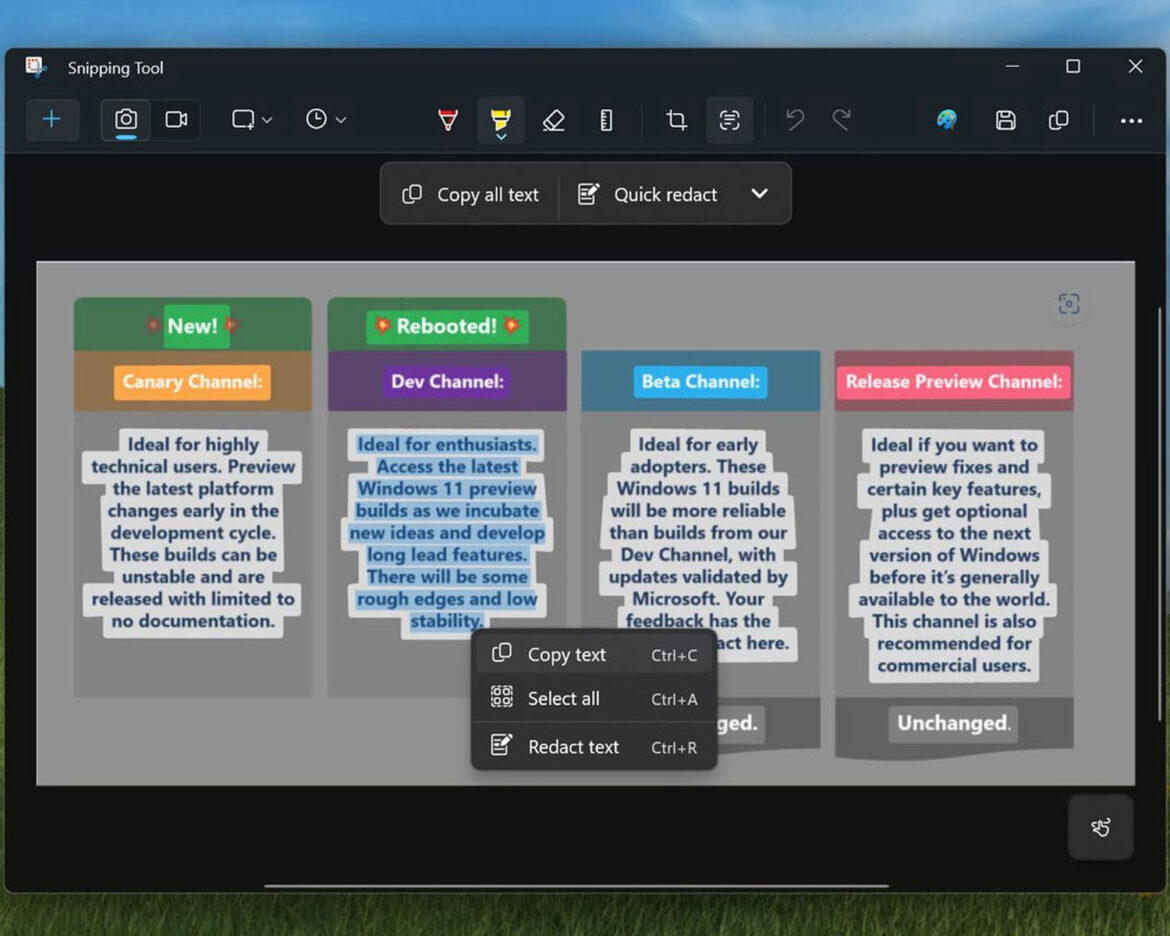Image resolution: width=1170 pixels, height=936 pixels.
Task: Select the ballpoint pen tool
Action: pos(448,120)
